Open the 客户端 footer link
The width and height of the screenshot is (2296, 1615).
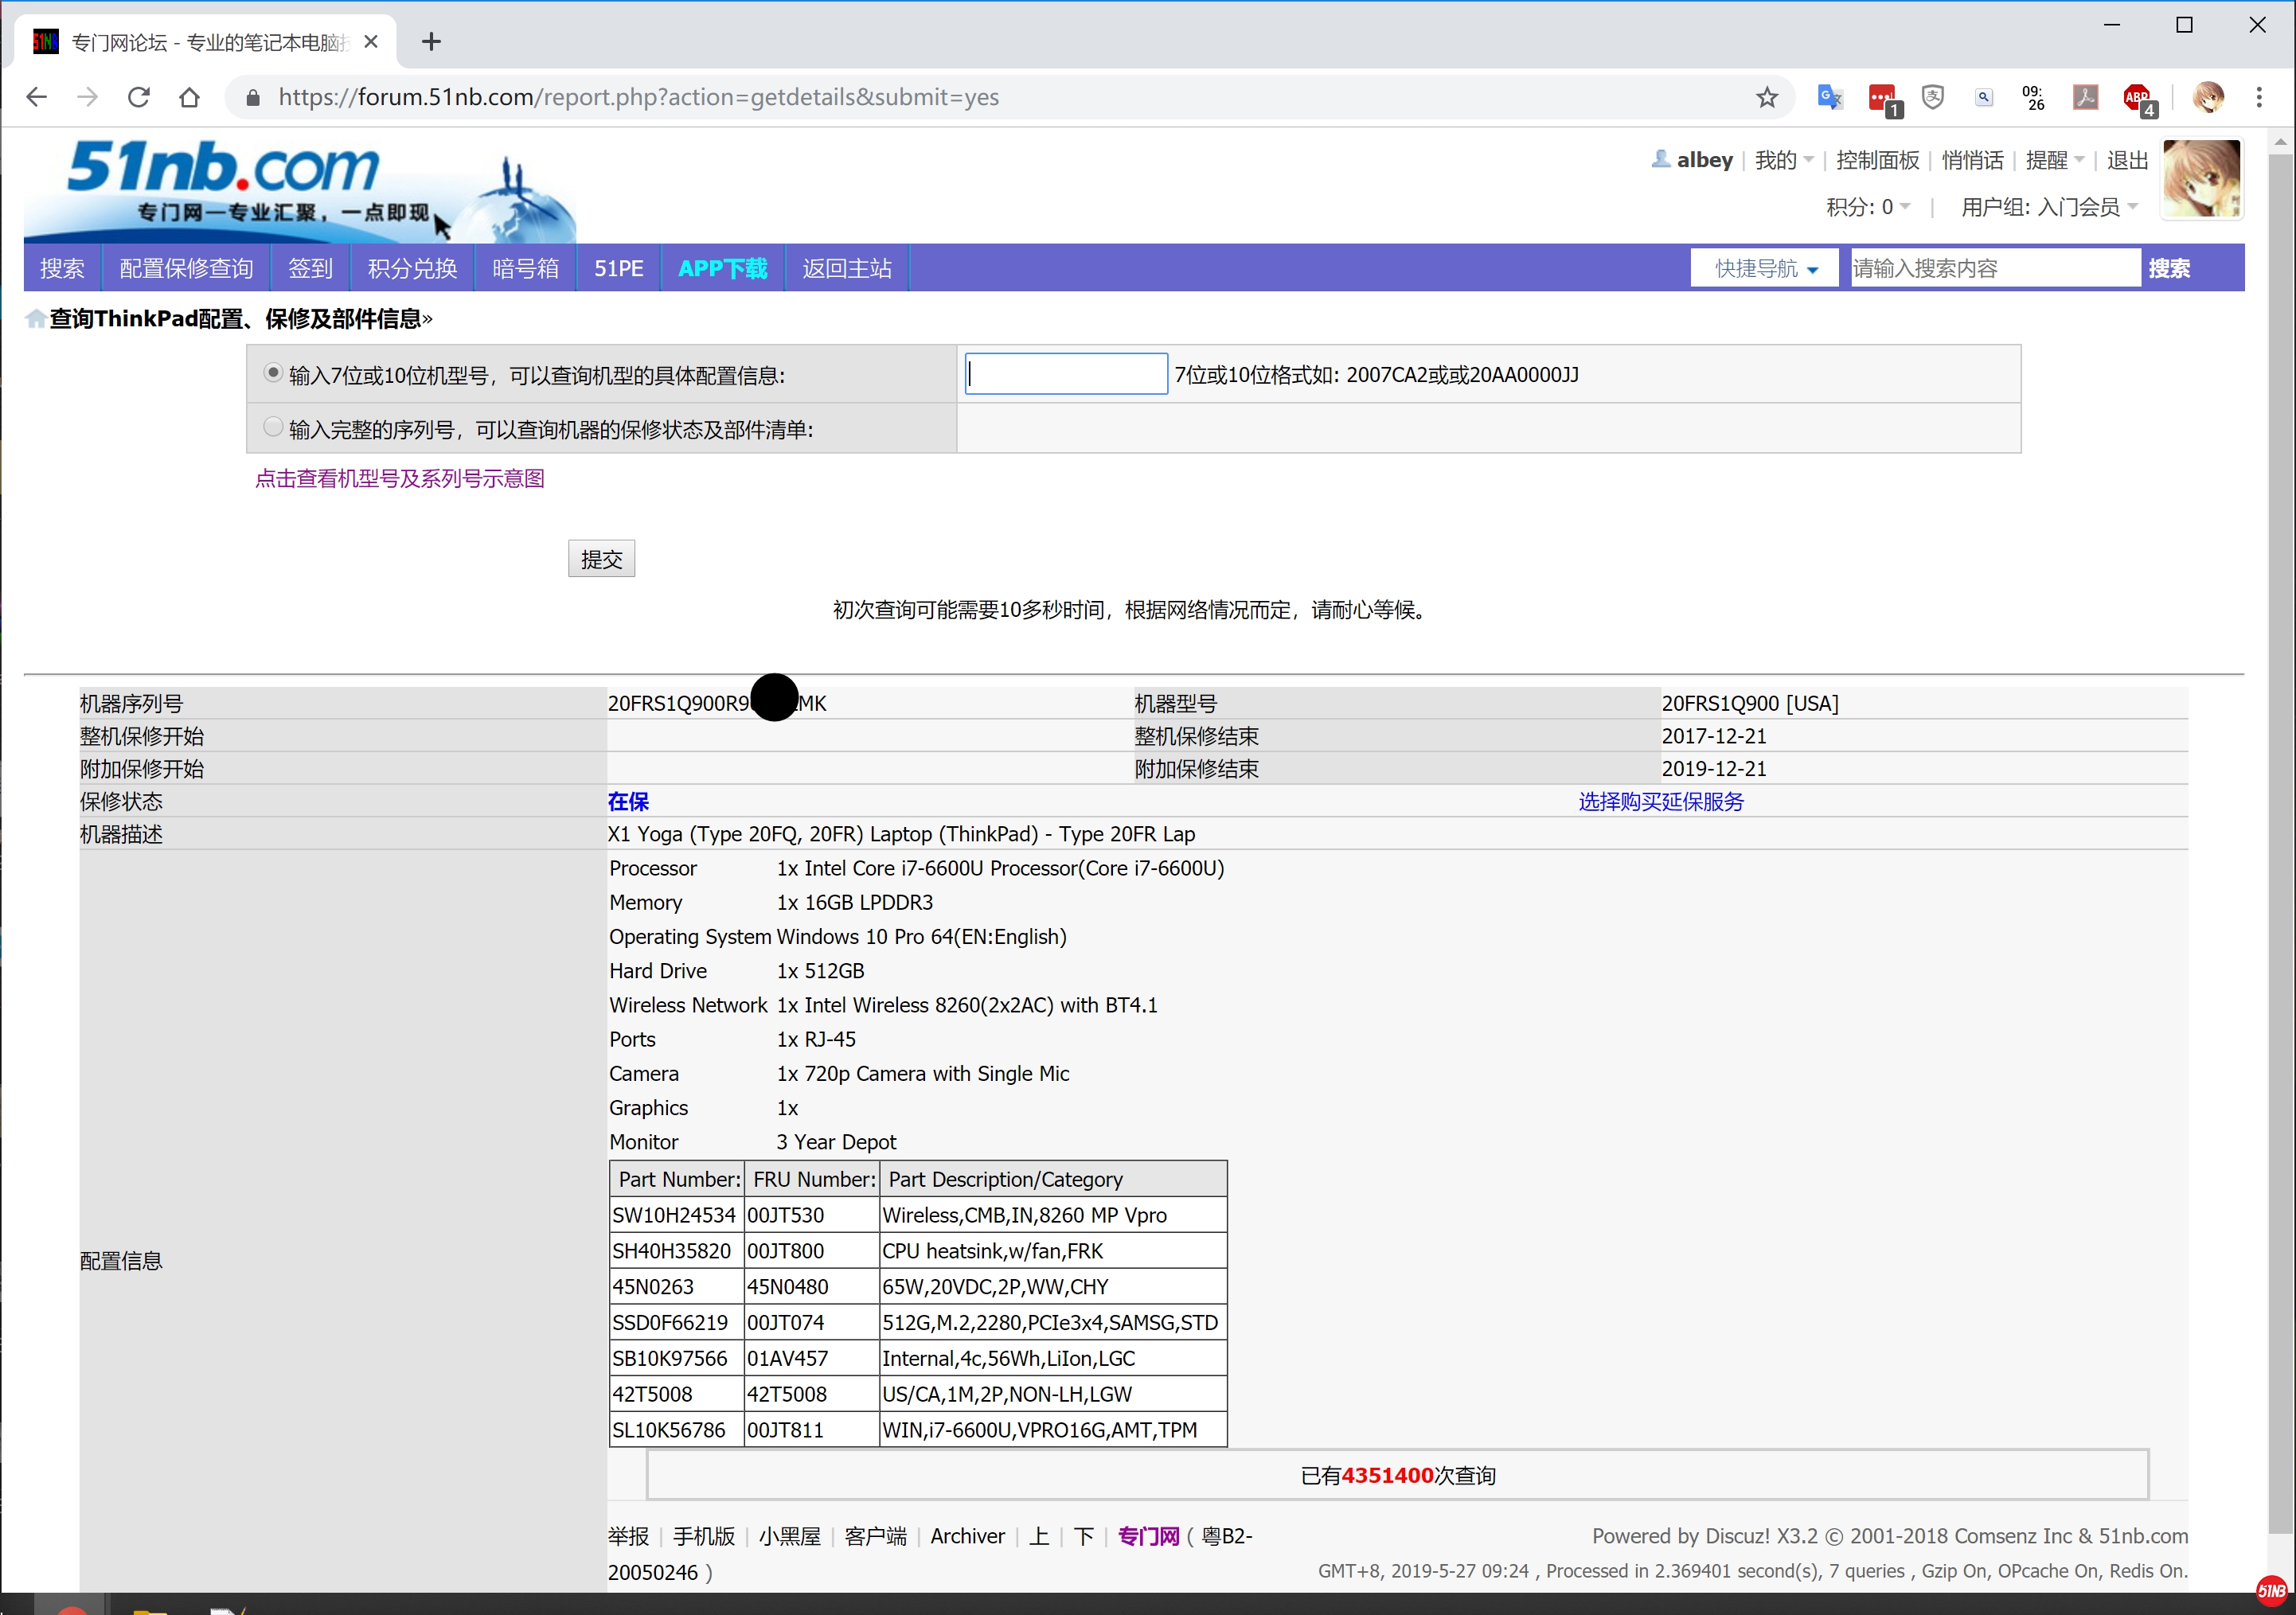click(875, 1536)
